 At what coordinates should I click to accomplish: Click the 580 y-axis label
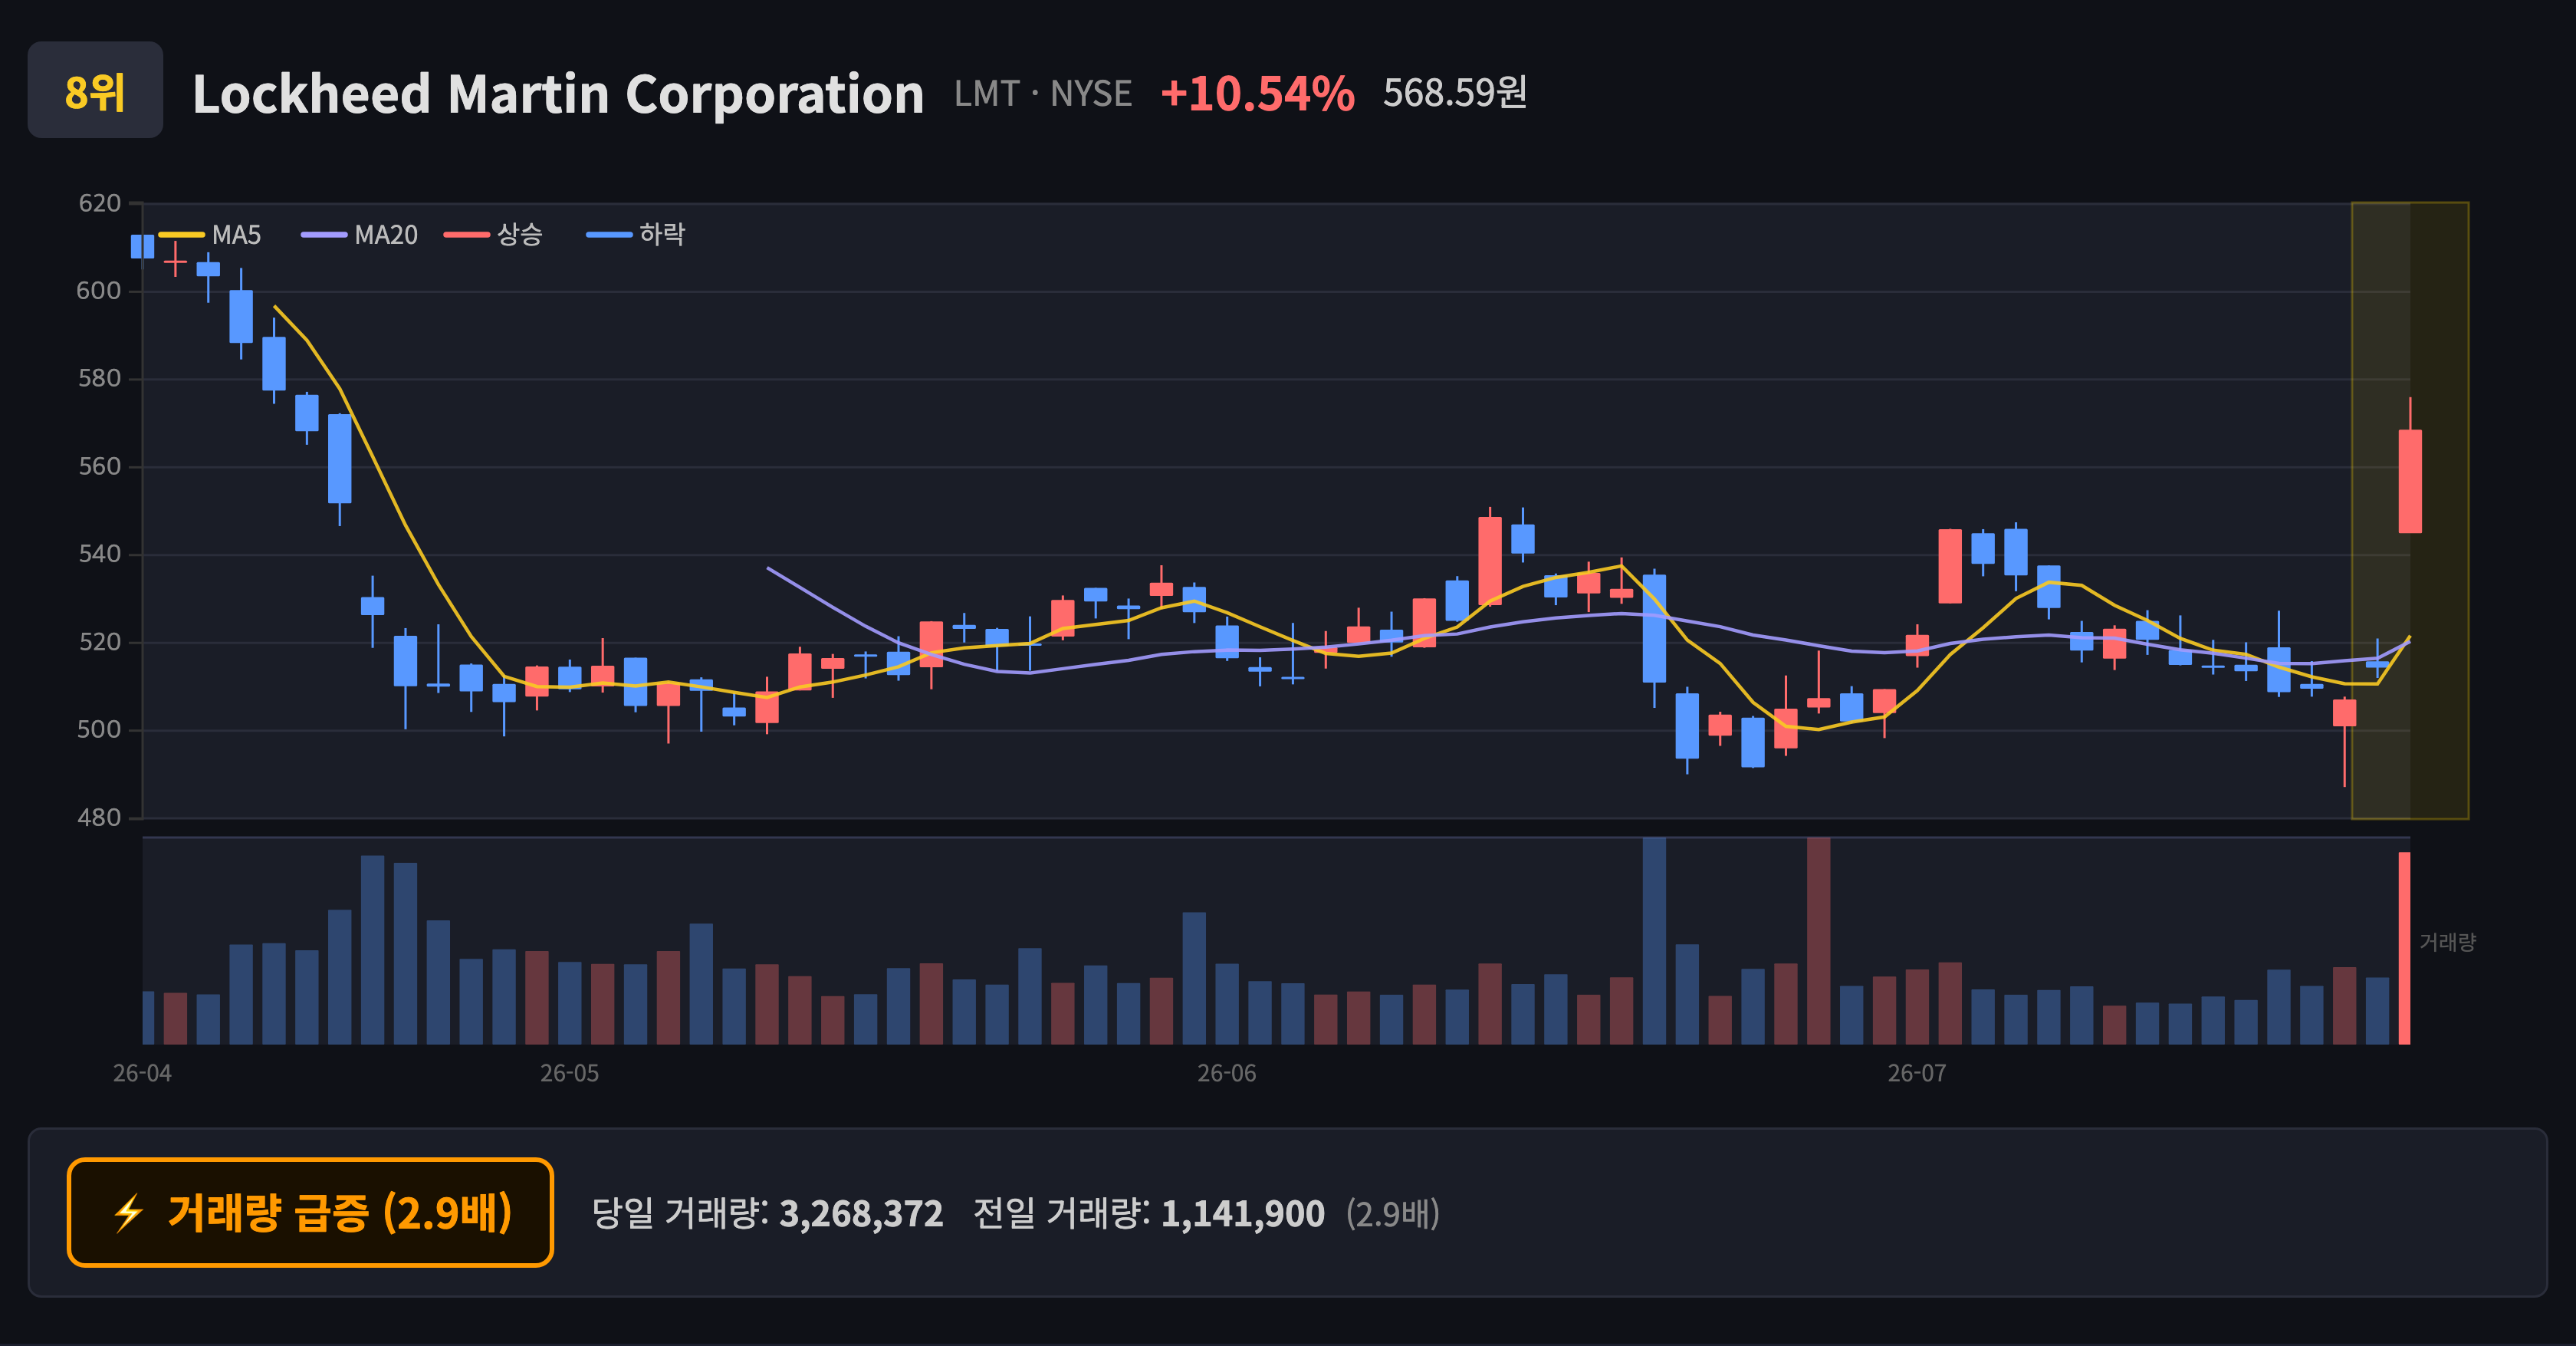100,379
